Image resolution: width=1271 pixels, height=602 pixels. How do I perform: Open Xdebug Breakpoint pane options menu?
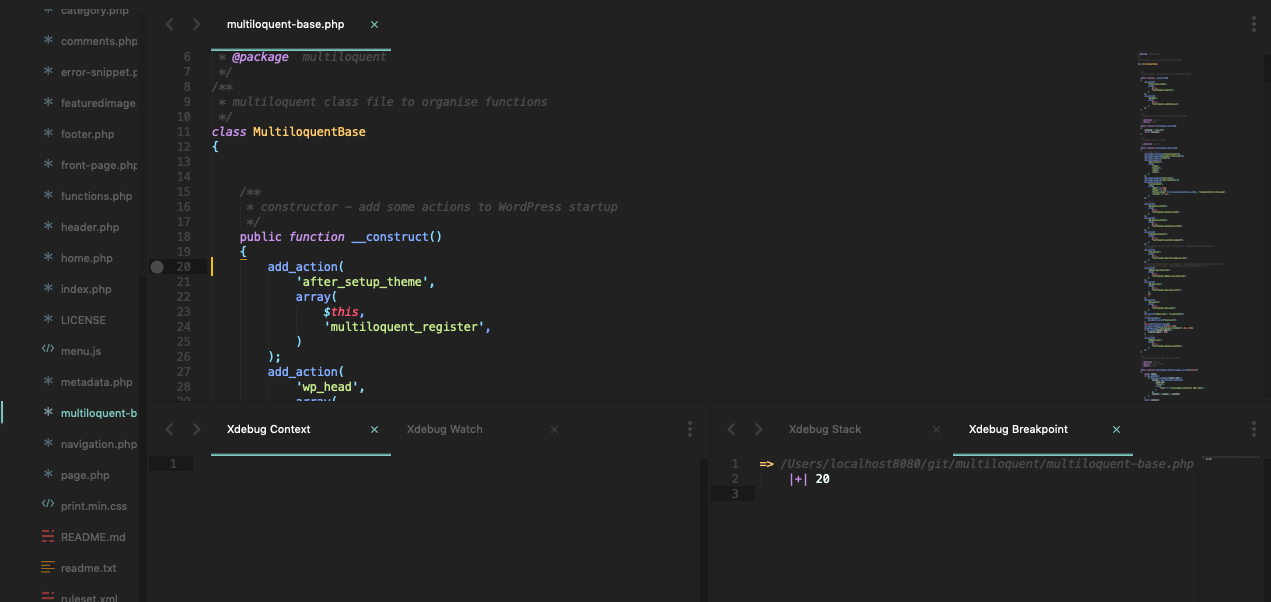point(1254,429)
